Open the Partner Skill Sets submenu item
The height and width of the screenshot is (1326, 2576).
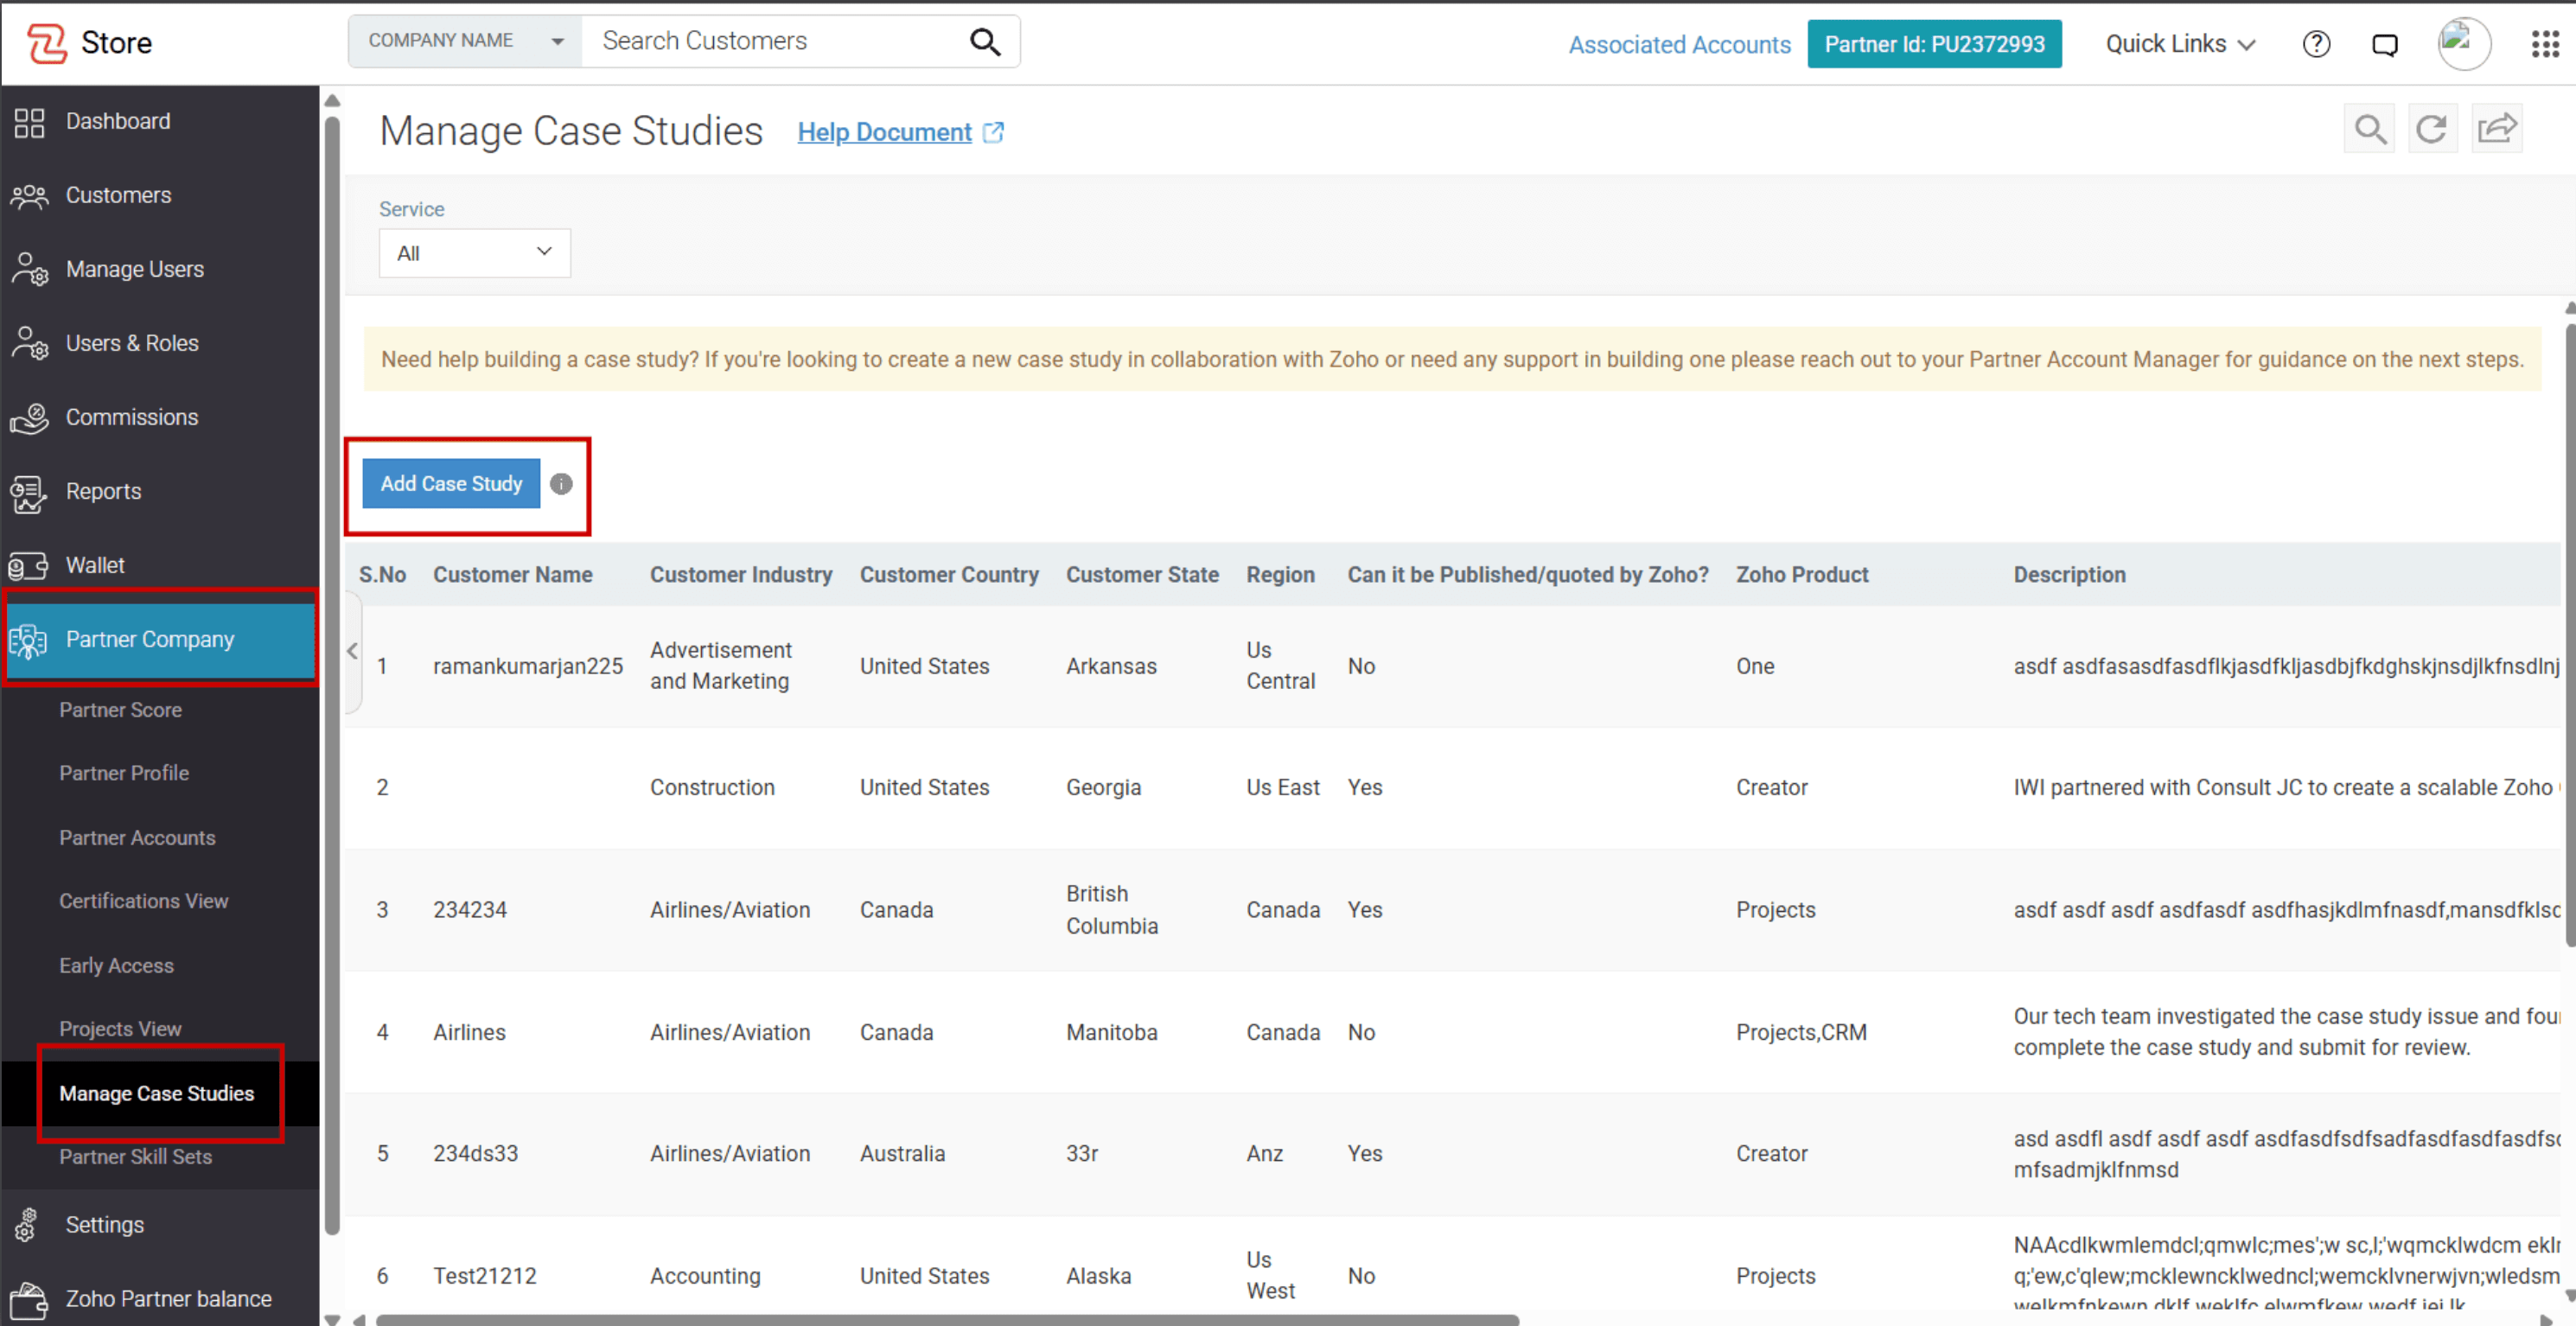point(135,1157)
